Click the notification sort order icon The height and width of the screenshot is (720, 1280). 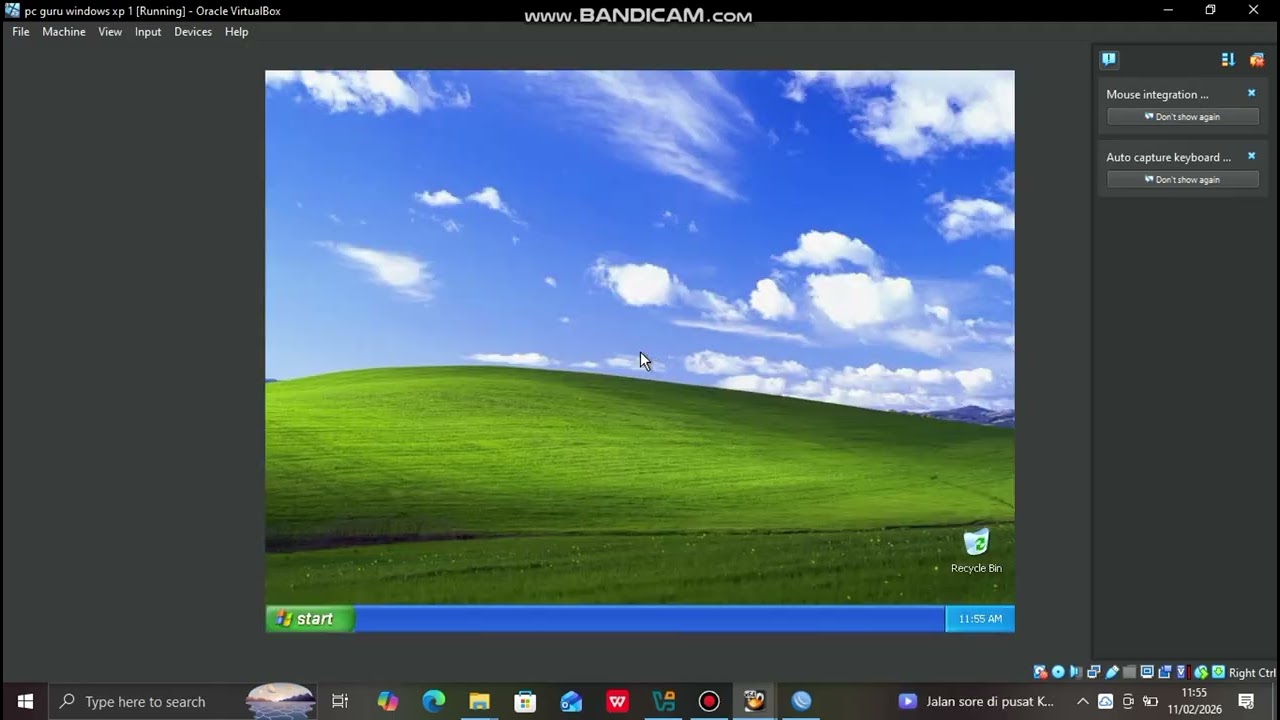[1228, 59]
